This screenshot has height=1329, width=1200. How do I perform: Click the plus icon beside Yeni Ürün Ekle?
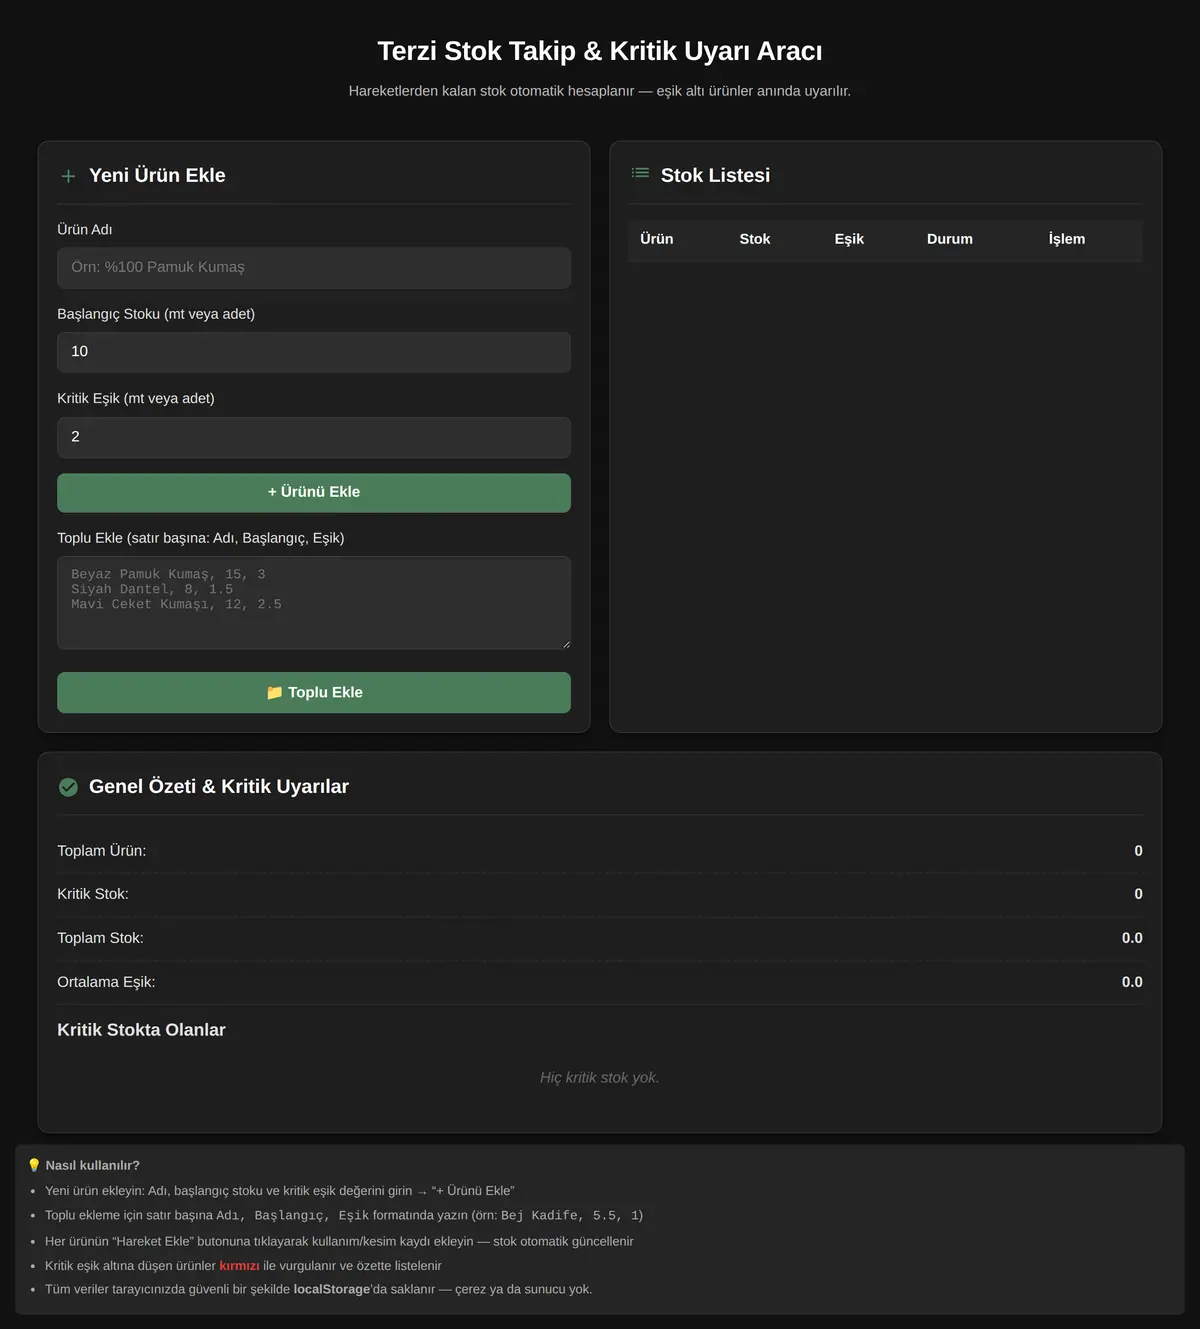(x=68, y=176)
